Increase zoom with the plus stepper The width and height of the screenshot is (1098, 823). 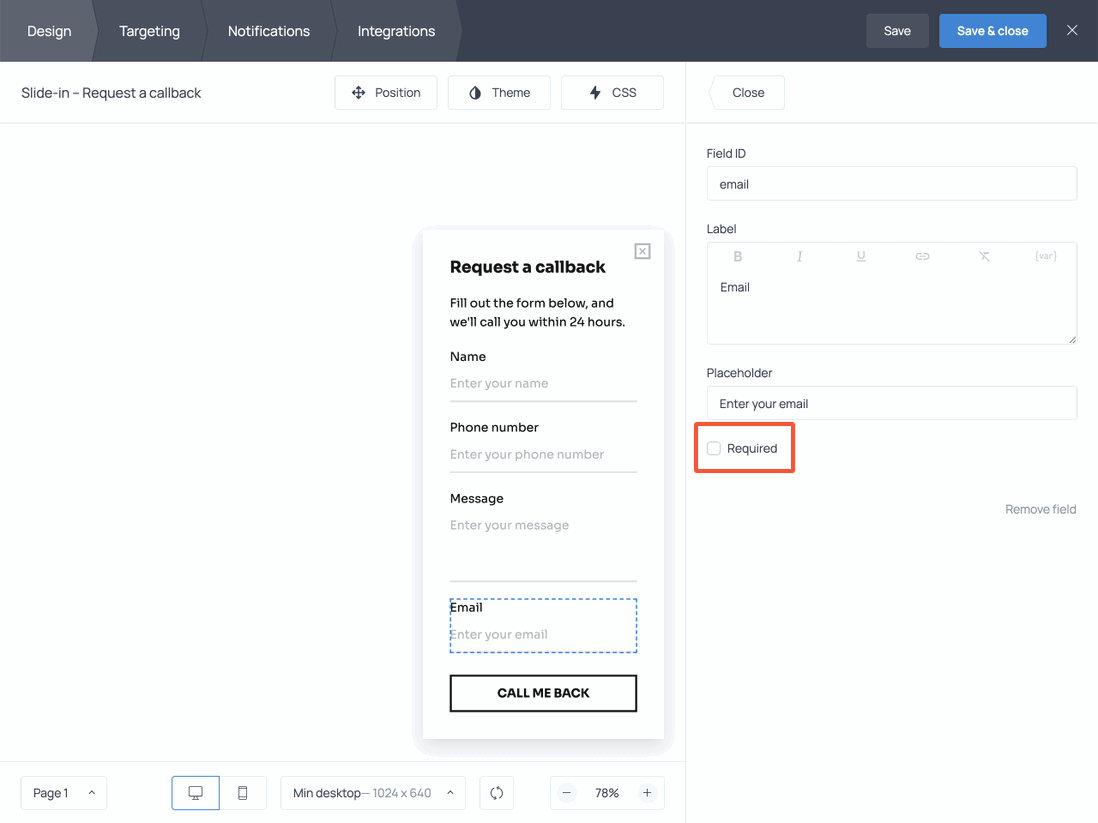click(647, 792)
